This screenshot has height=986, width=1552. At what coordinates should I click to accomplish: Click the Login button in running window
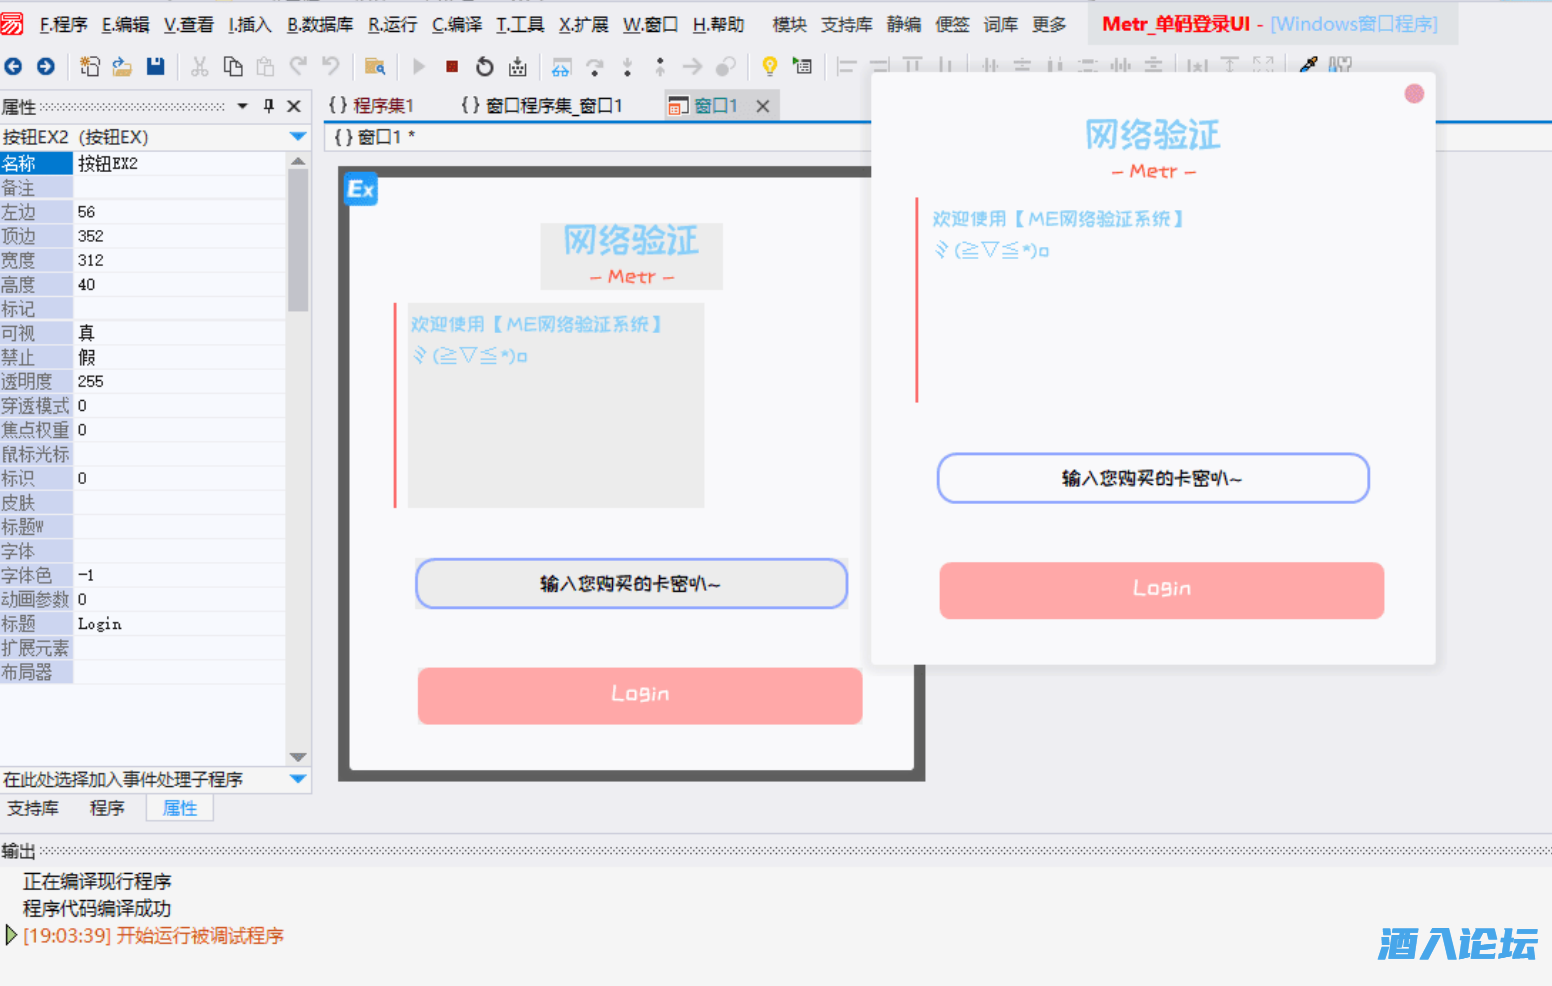click(1161, 590)
